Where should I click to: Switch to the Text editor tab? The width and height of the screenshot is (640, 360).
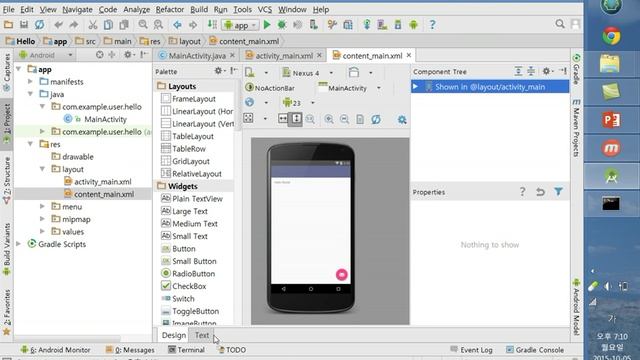click(x=202, y=335)
